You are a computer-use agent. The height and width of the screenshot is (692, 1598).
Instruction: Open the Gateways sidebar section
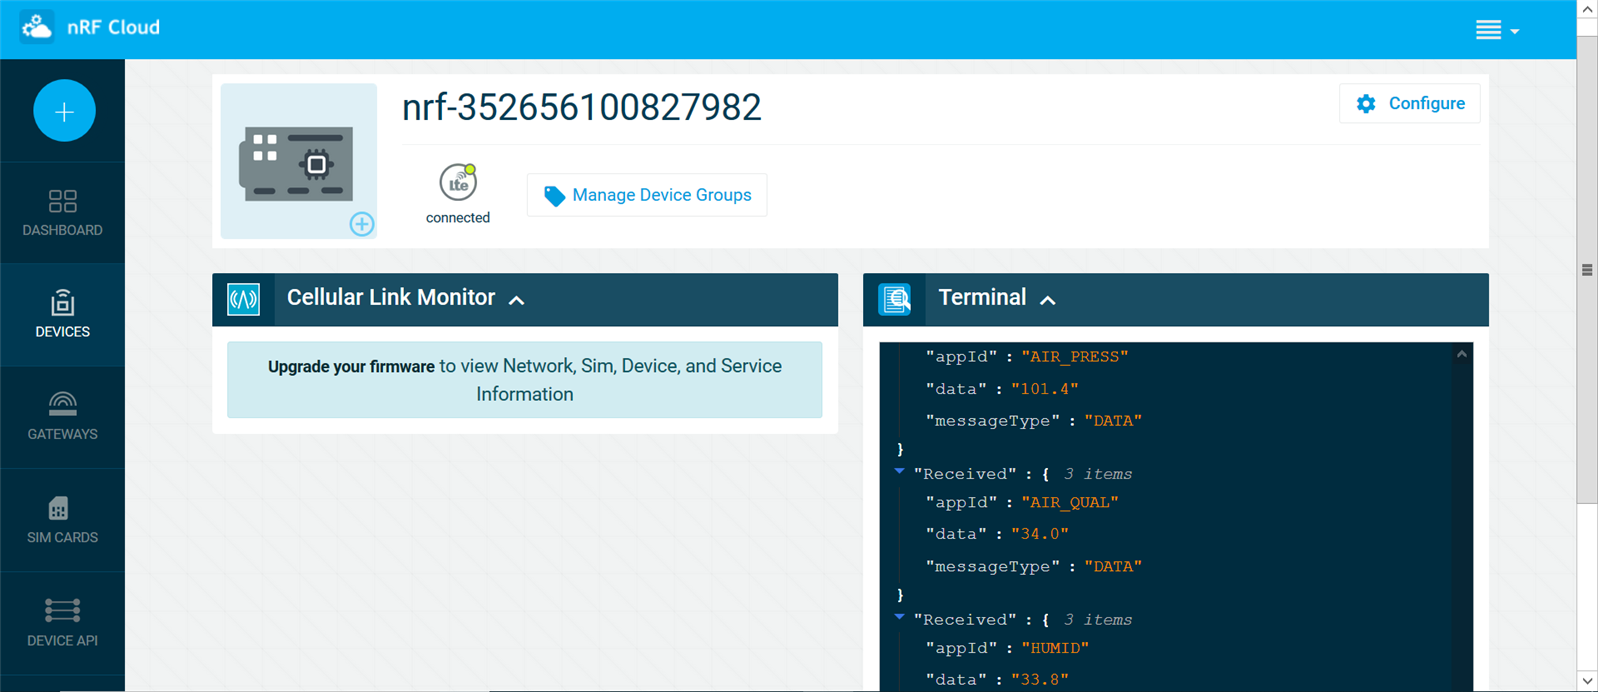62,416
